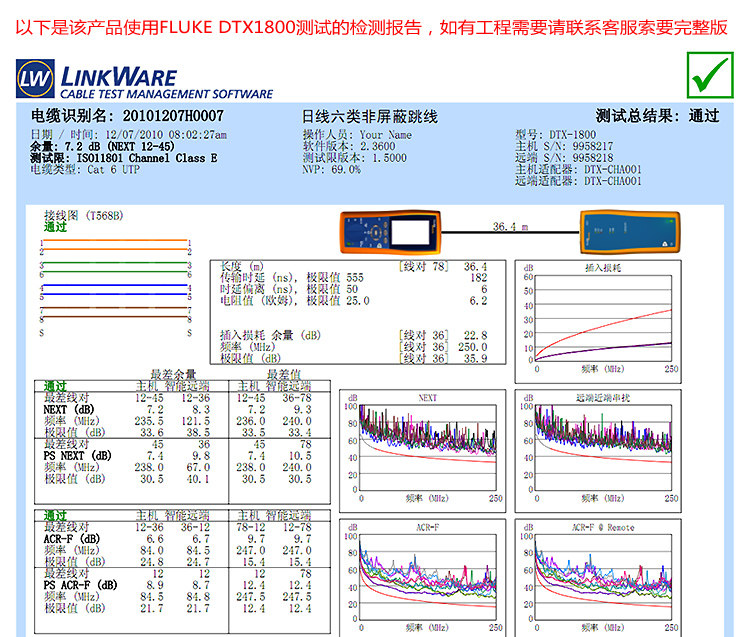Click main S/N 9958217

[x=593, y=146]
